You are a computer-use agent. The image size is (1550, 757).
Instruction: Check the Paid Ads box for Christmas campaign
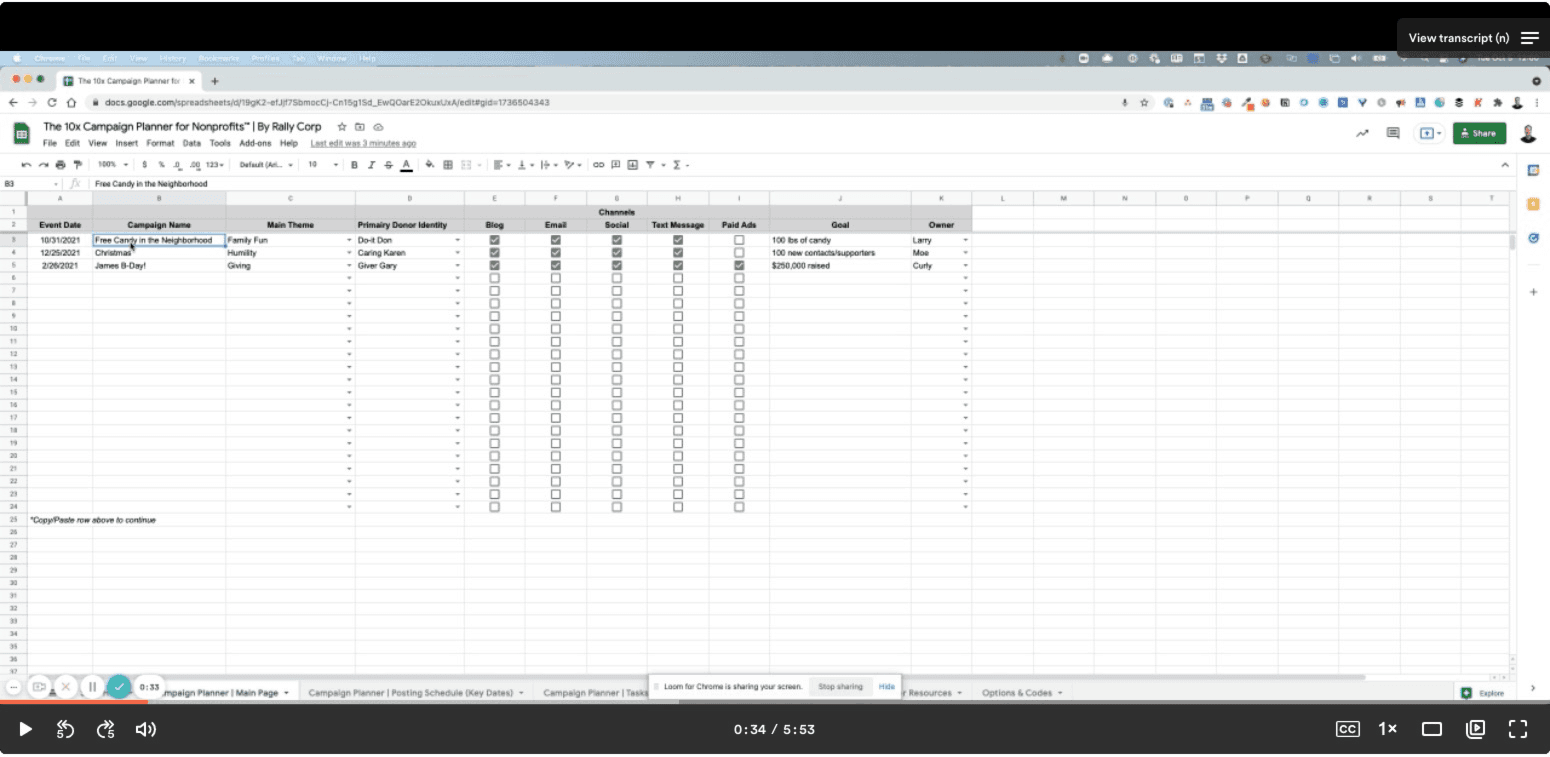(x=738, y=252)
